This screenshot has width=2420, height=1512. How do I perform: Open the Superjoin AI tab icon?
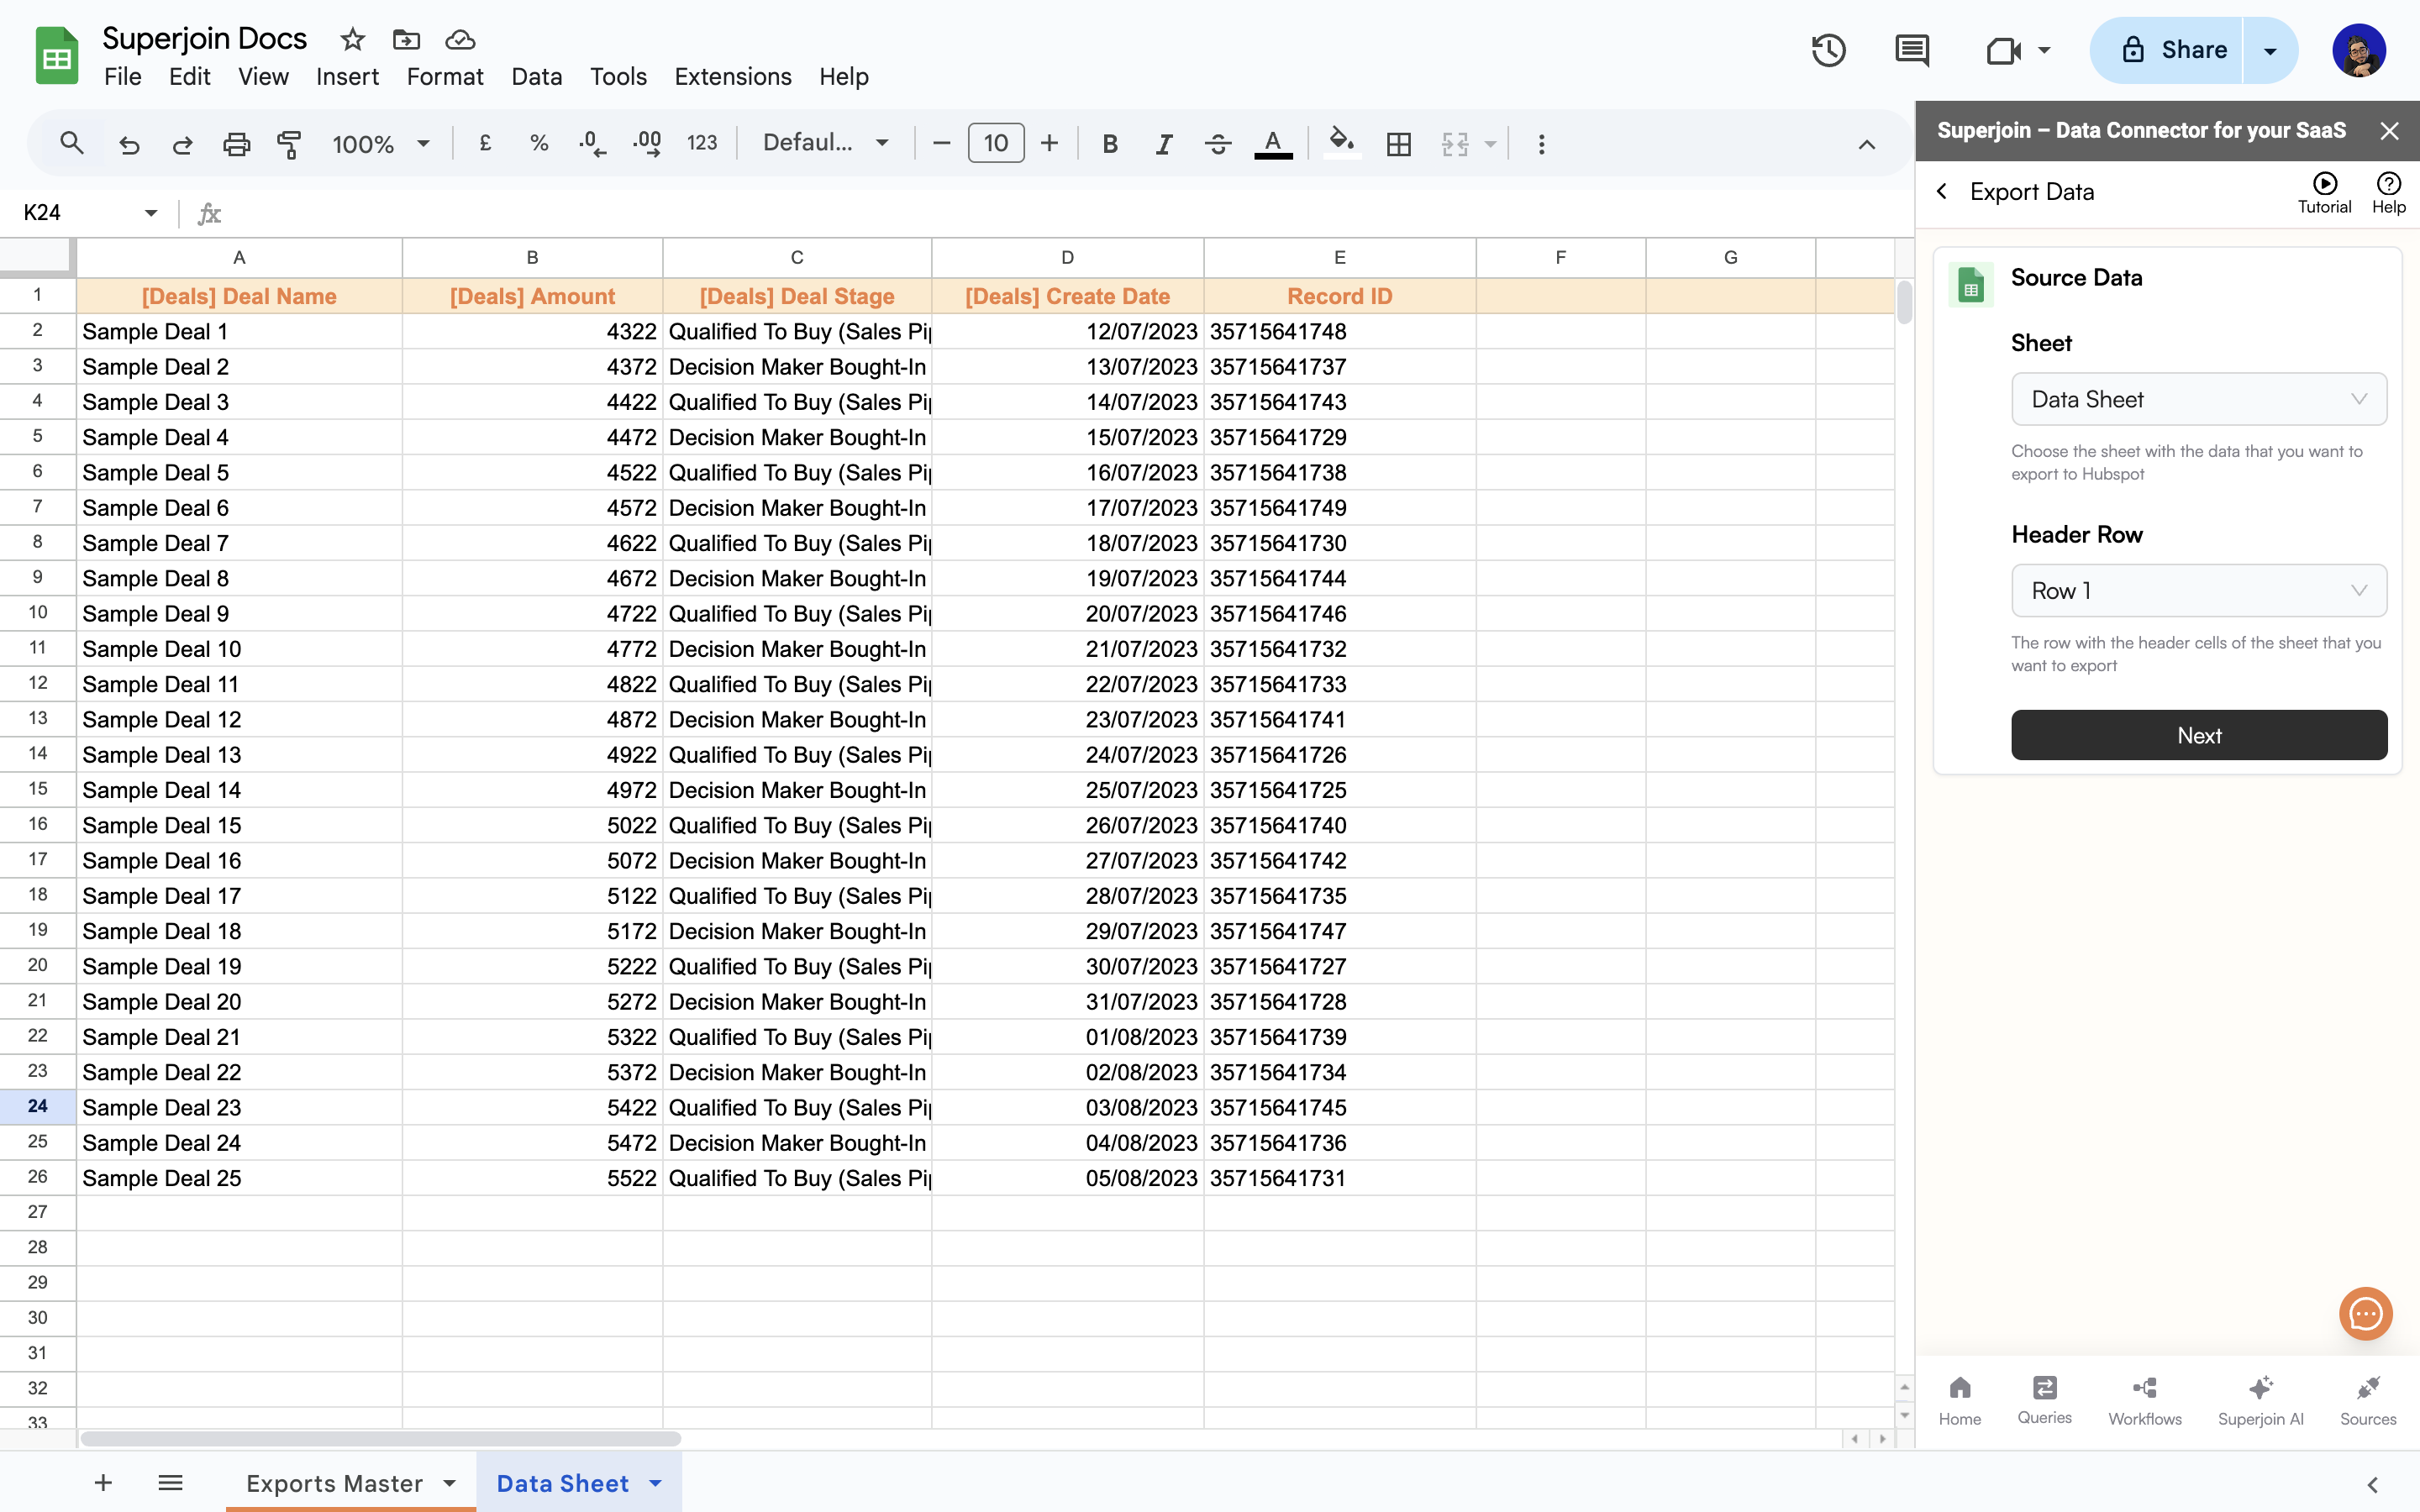2260,1388
